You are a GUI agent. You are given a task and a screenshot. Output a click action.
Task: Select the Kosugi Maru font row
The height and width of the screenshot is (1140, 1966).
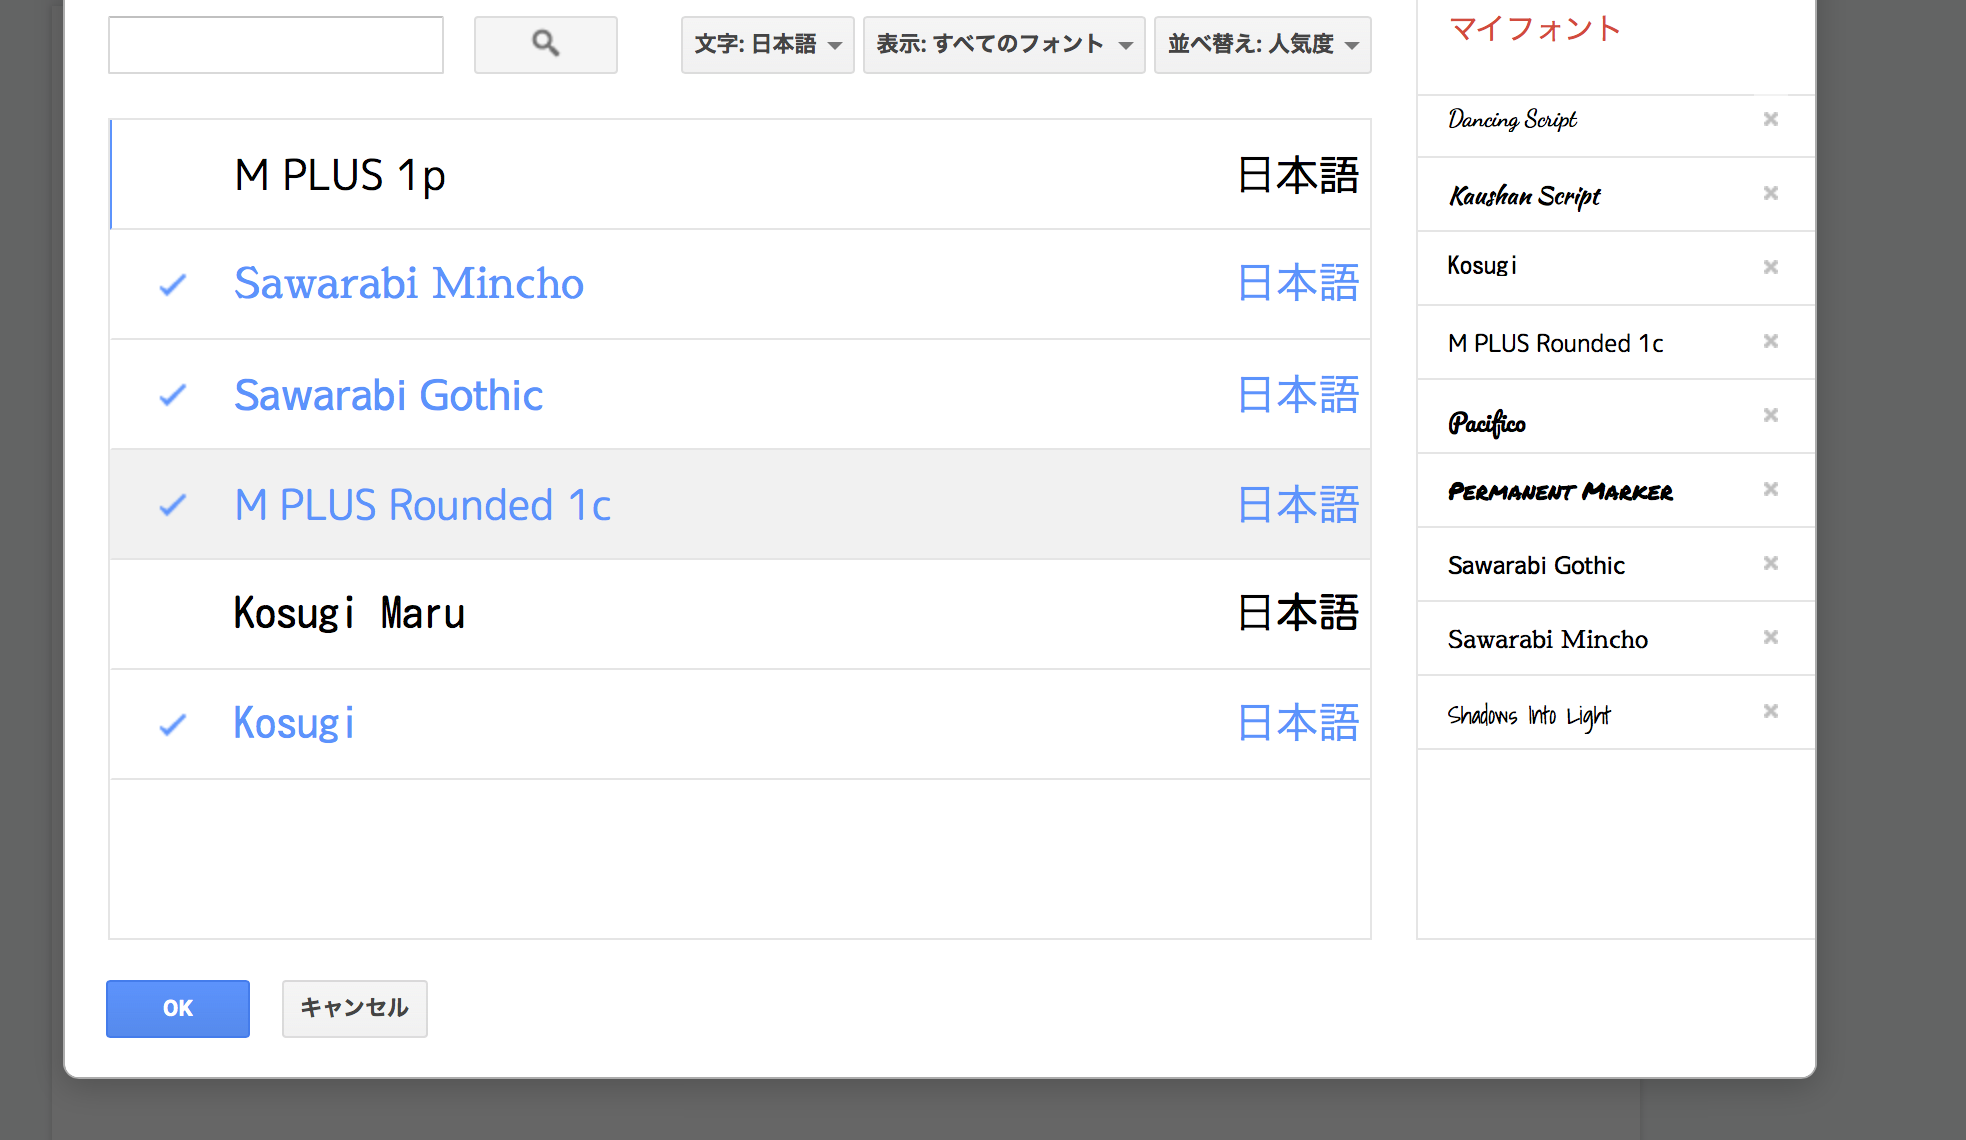coord(740,614)
